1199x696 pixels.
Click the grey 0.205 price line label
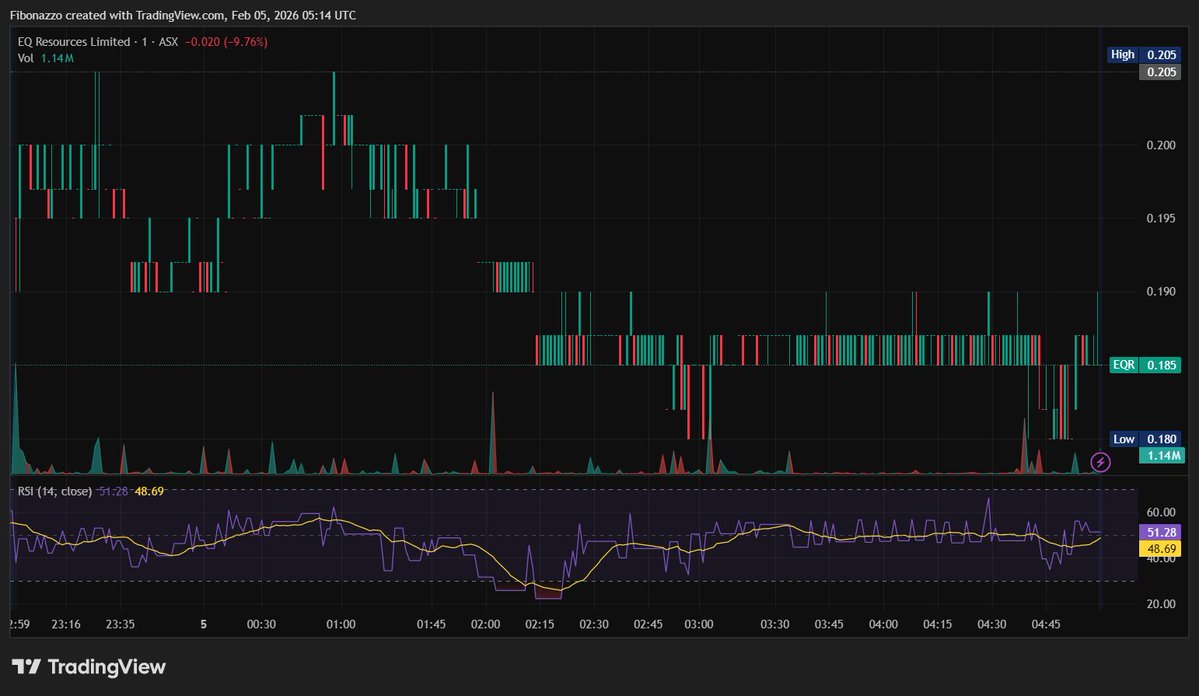pyautogui.click(x=1160, y=72)
